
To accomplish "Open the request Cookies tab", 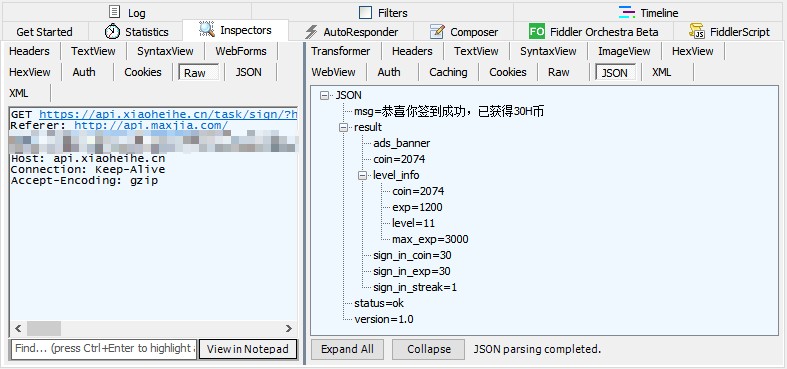I will pyautogui.click(x=143, y=72).
